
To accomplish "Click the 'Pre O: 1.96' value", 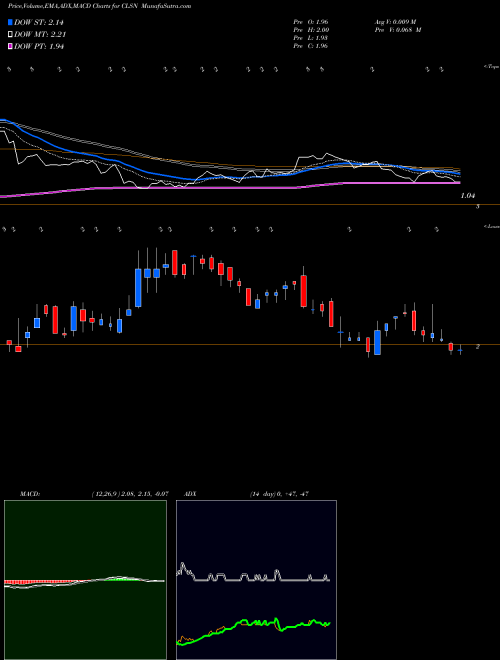I will [311, 22].
